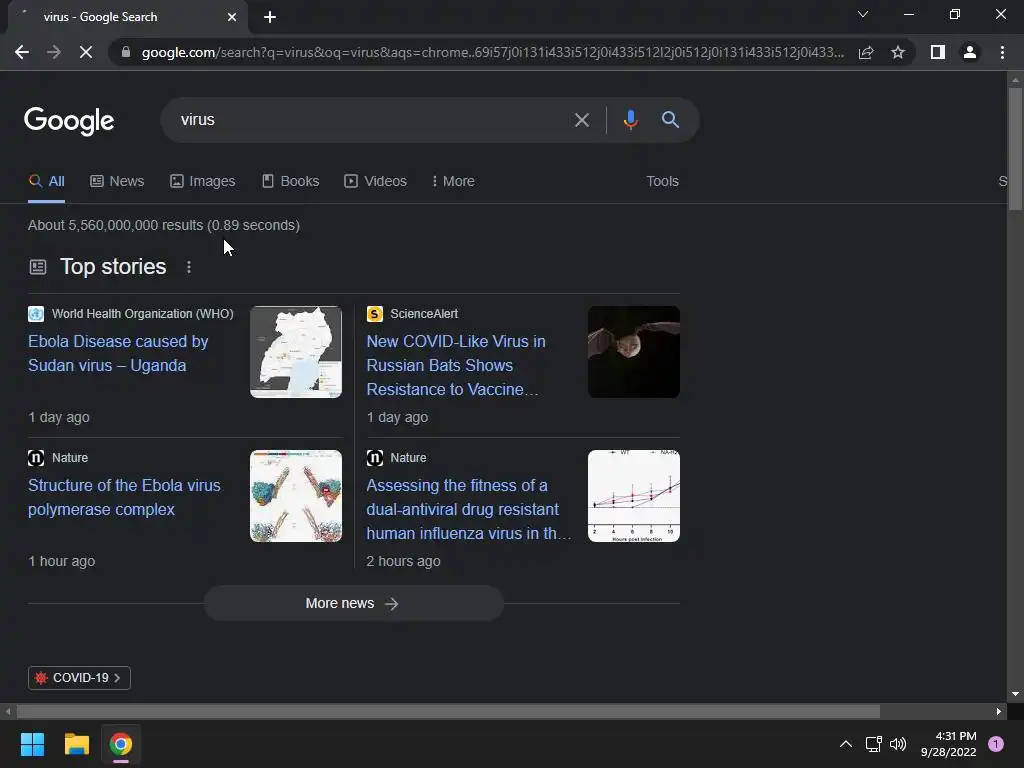Clear the search query text
The height and width of the screenshot is (768, 1024).
click(x=581, y=120)
